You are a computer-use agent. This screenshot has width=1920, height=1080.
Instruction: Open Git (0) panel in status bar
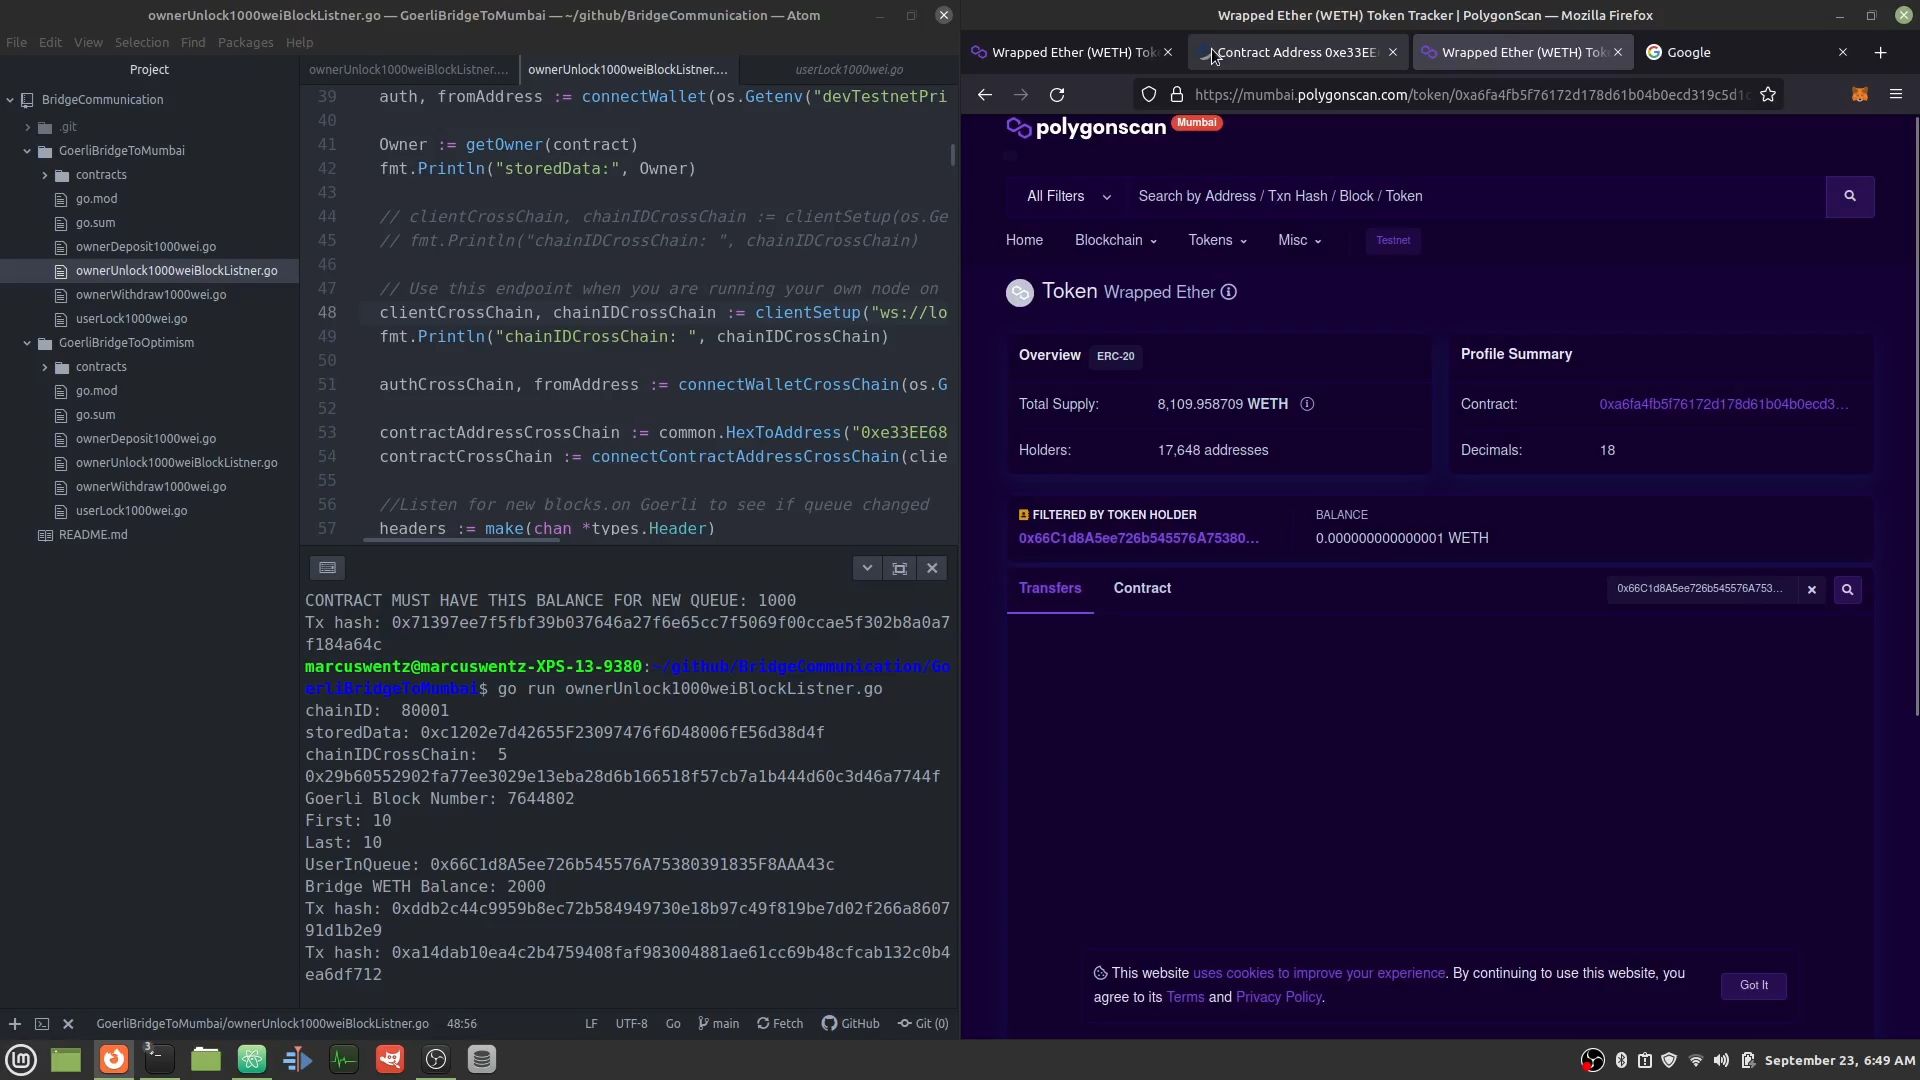(x=923, y=1023)
